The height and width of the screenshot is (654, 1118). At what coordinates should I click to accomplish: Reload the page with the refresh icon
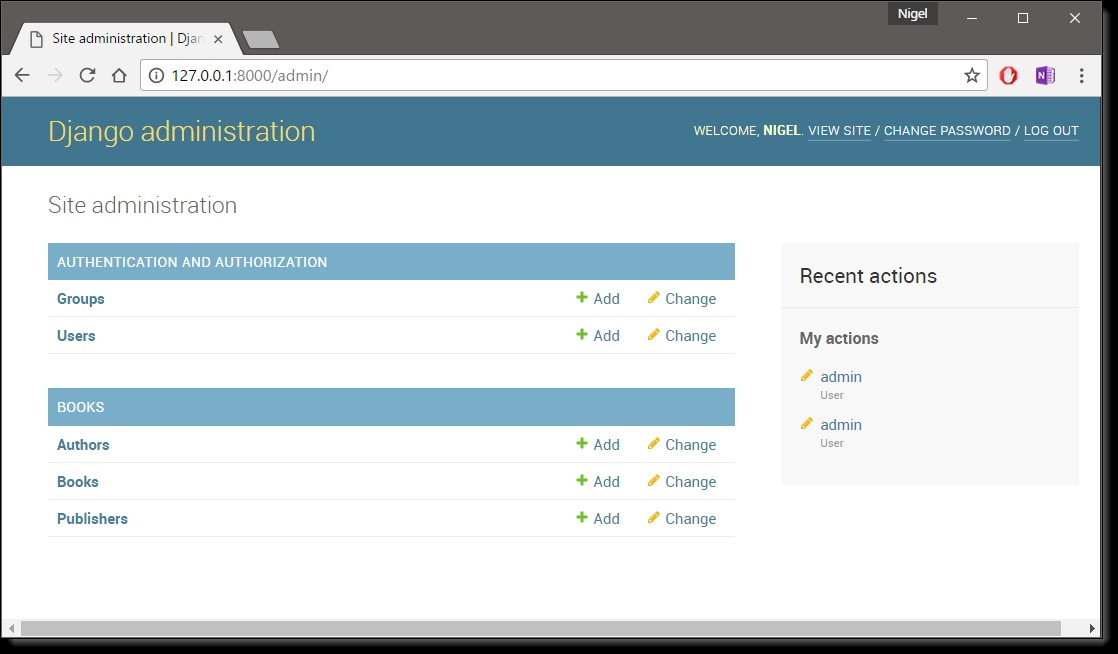tap(87, 75)
